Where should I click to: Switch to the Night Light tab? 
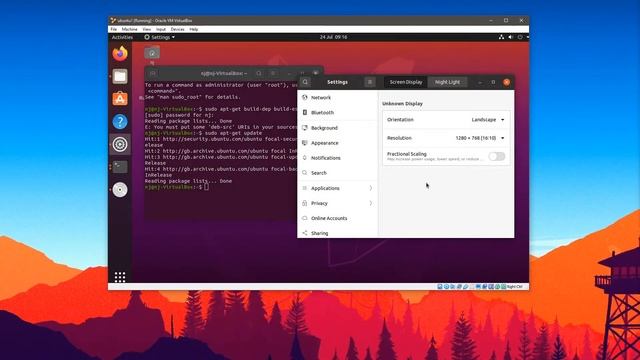(x=447, y=82)
